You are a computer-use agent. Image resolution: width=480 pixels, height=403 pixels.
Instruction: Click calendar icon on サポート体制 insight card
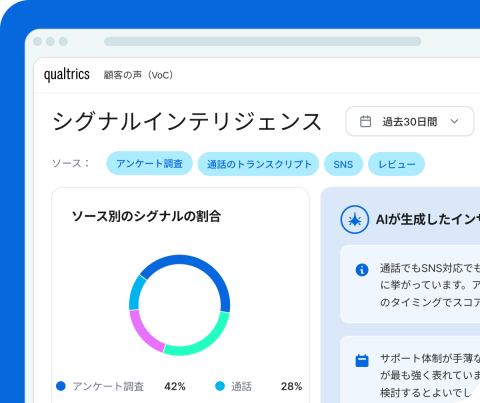pyautogui.click(x=362, y=361)
